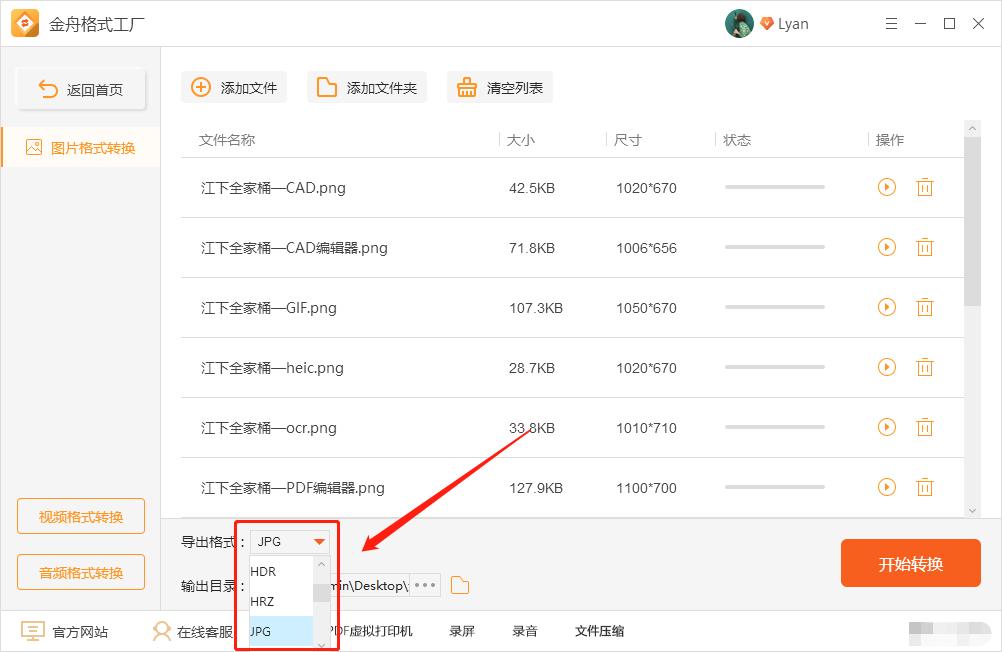Click the 文件名称 column header
The height and width of the screenshot is (652, 1002).
[x=227, y=140]
